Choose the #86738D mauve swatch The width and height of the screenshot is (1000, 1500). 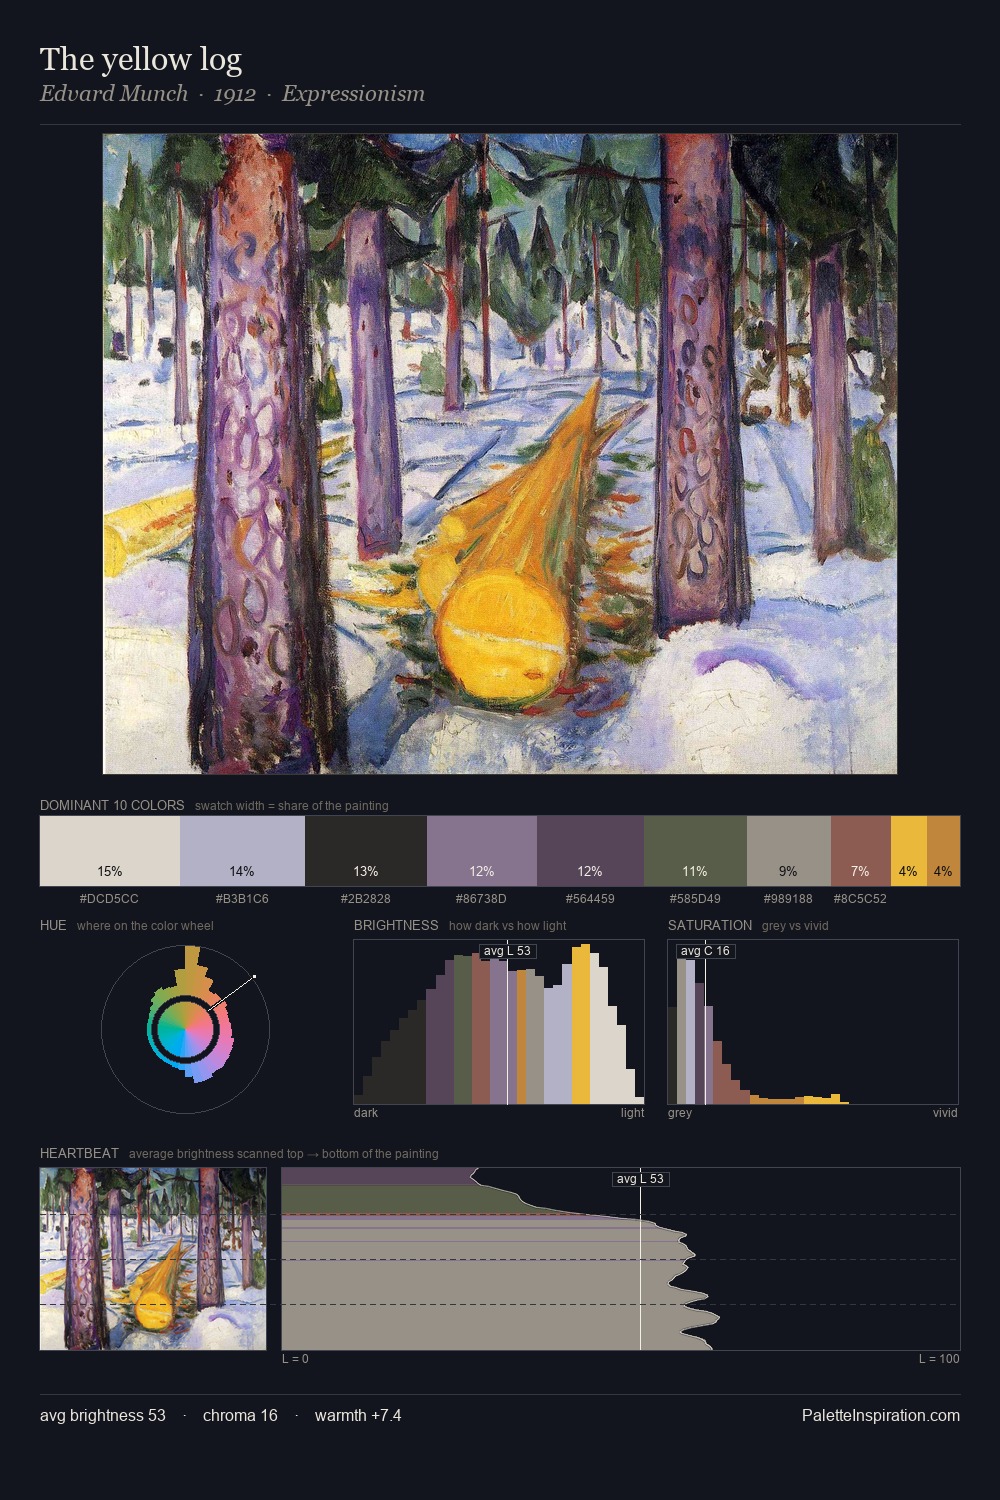click(482, 851)
